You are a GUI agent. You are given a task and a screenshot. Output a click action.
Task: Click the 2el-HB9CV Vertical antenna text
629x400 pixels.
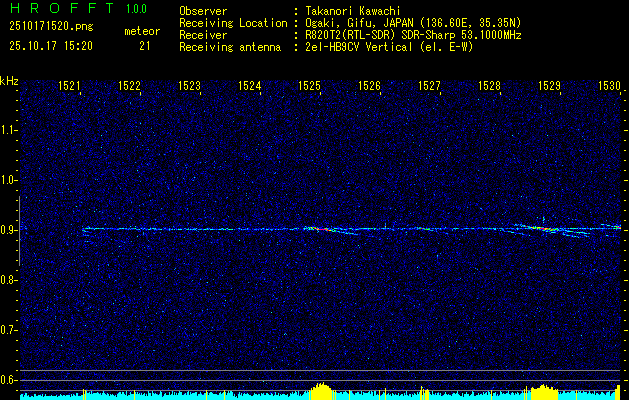point(387,47)
